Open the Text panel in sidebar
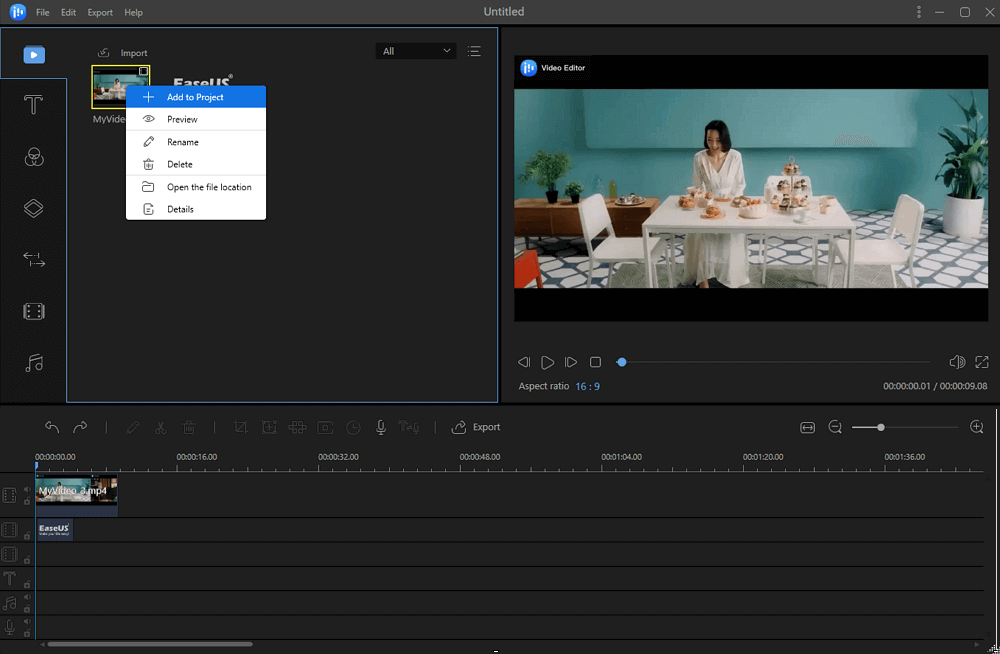The height and width of the screenshot is (654, 1000). 34,105
